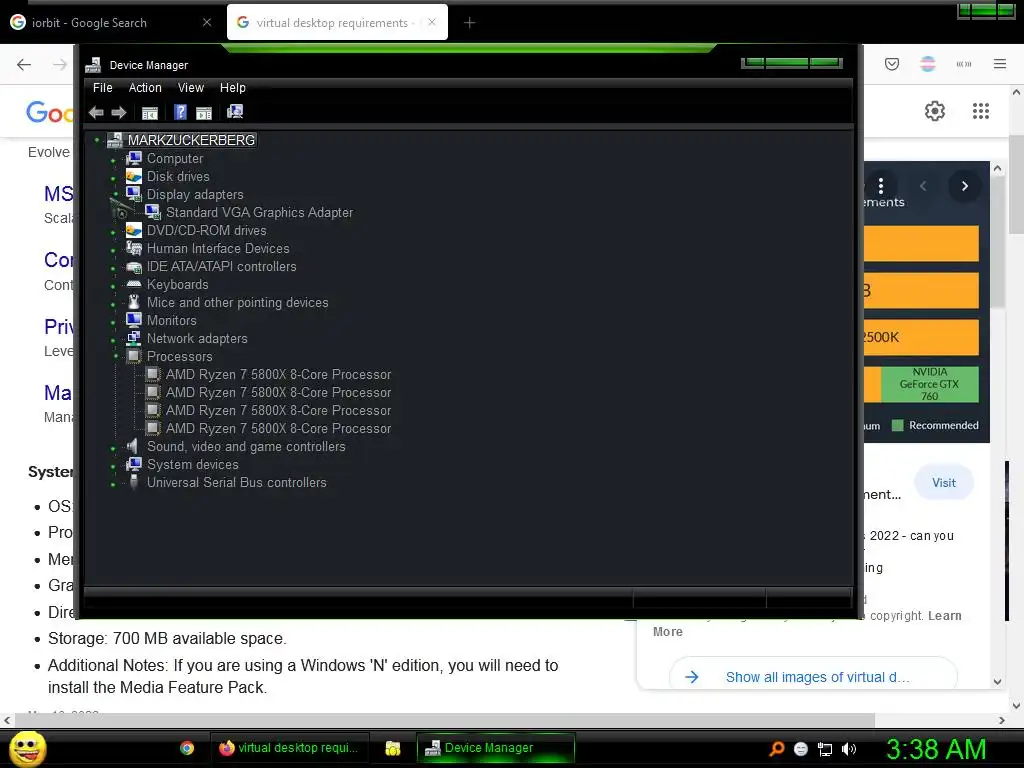The width and height of the screenshot is (1024, 768).
Task: Select the first AMD Ryzen 7 5800X processor entry
Action: pos(278,374)
